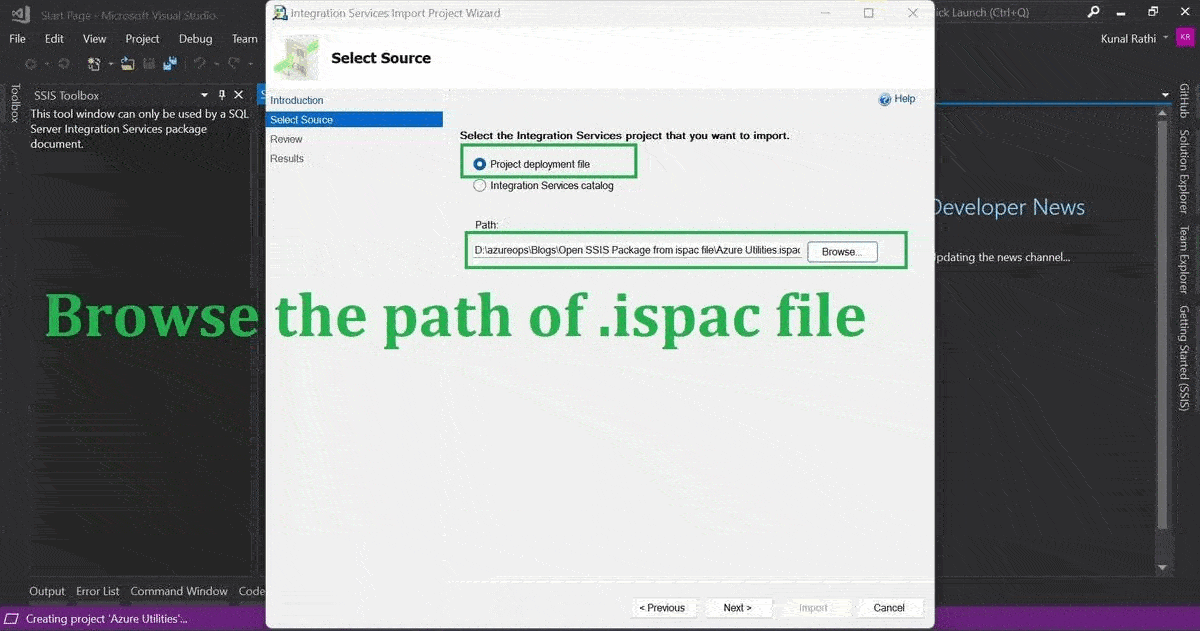Click the status bar window icon

[12, 619]
